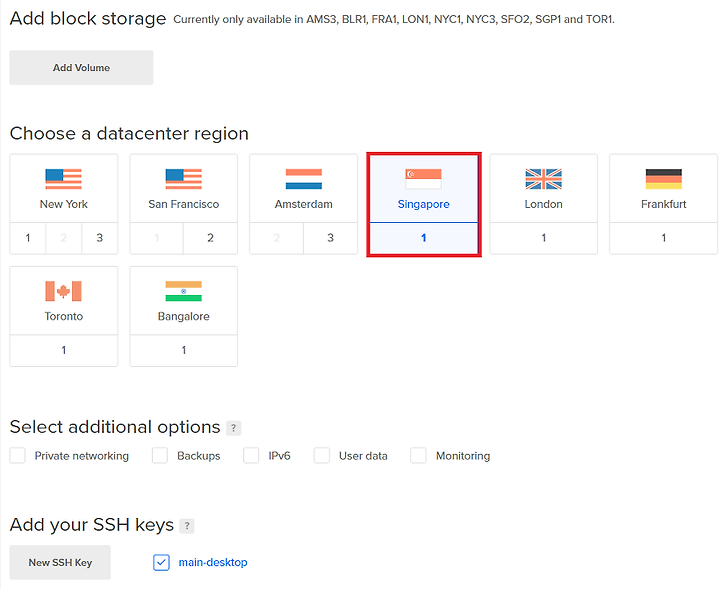Click the New York region name
Image resolution: width=720 pixels, height=589 pixels.
(64, 204)
